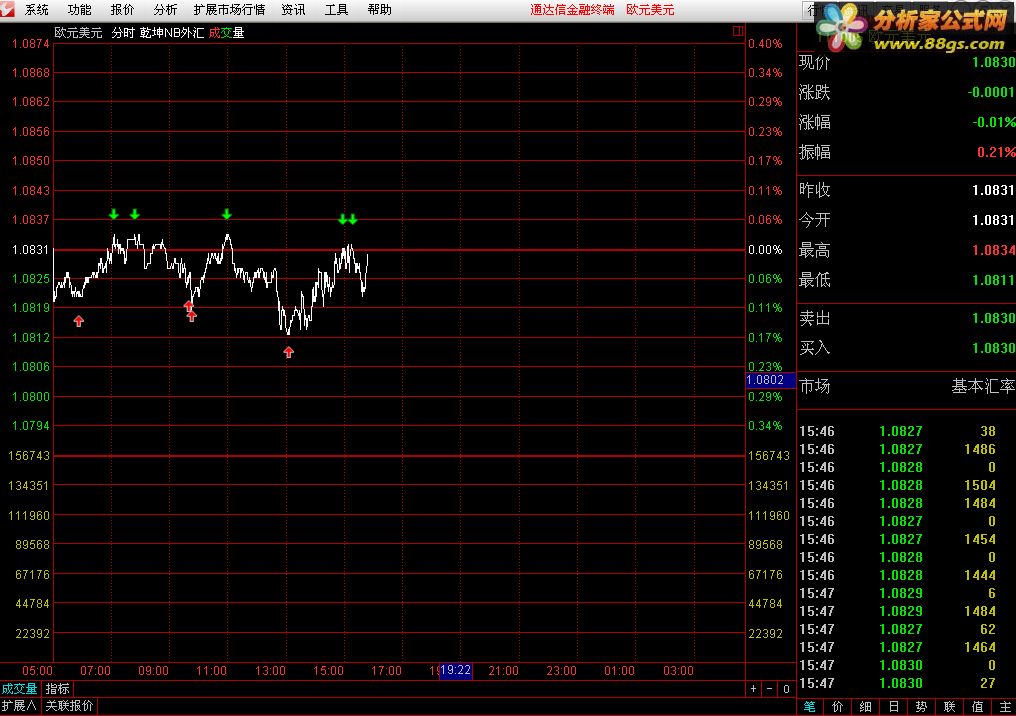
Task: Click the red buy arrow near 06:30
Action: [78, 321]
